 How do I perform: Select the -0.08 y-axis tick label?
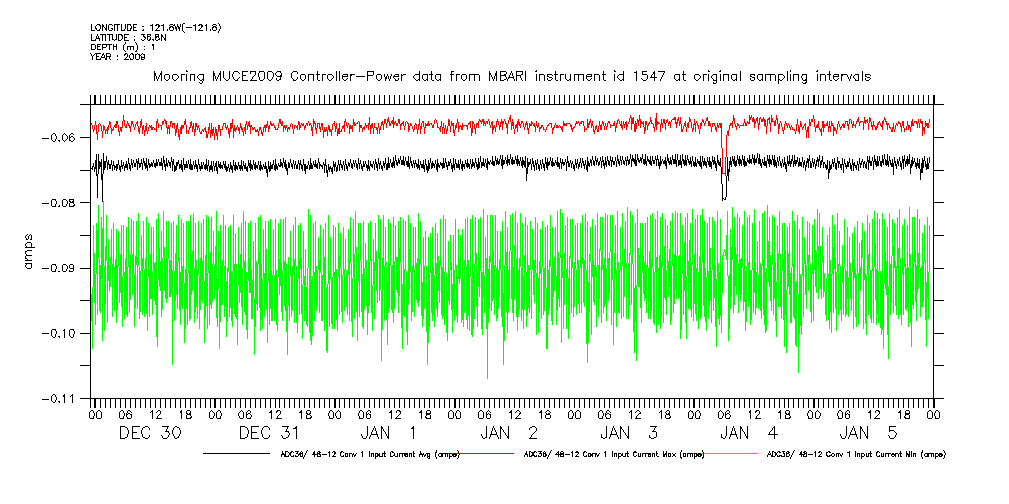coord(65,203)
